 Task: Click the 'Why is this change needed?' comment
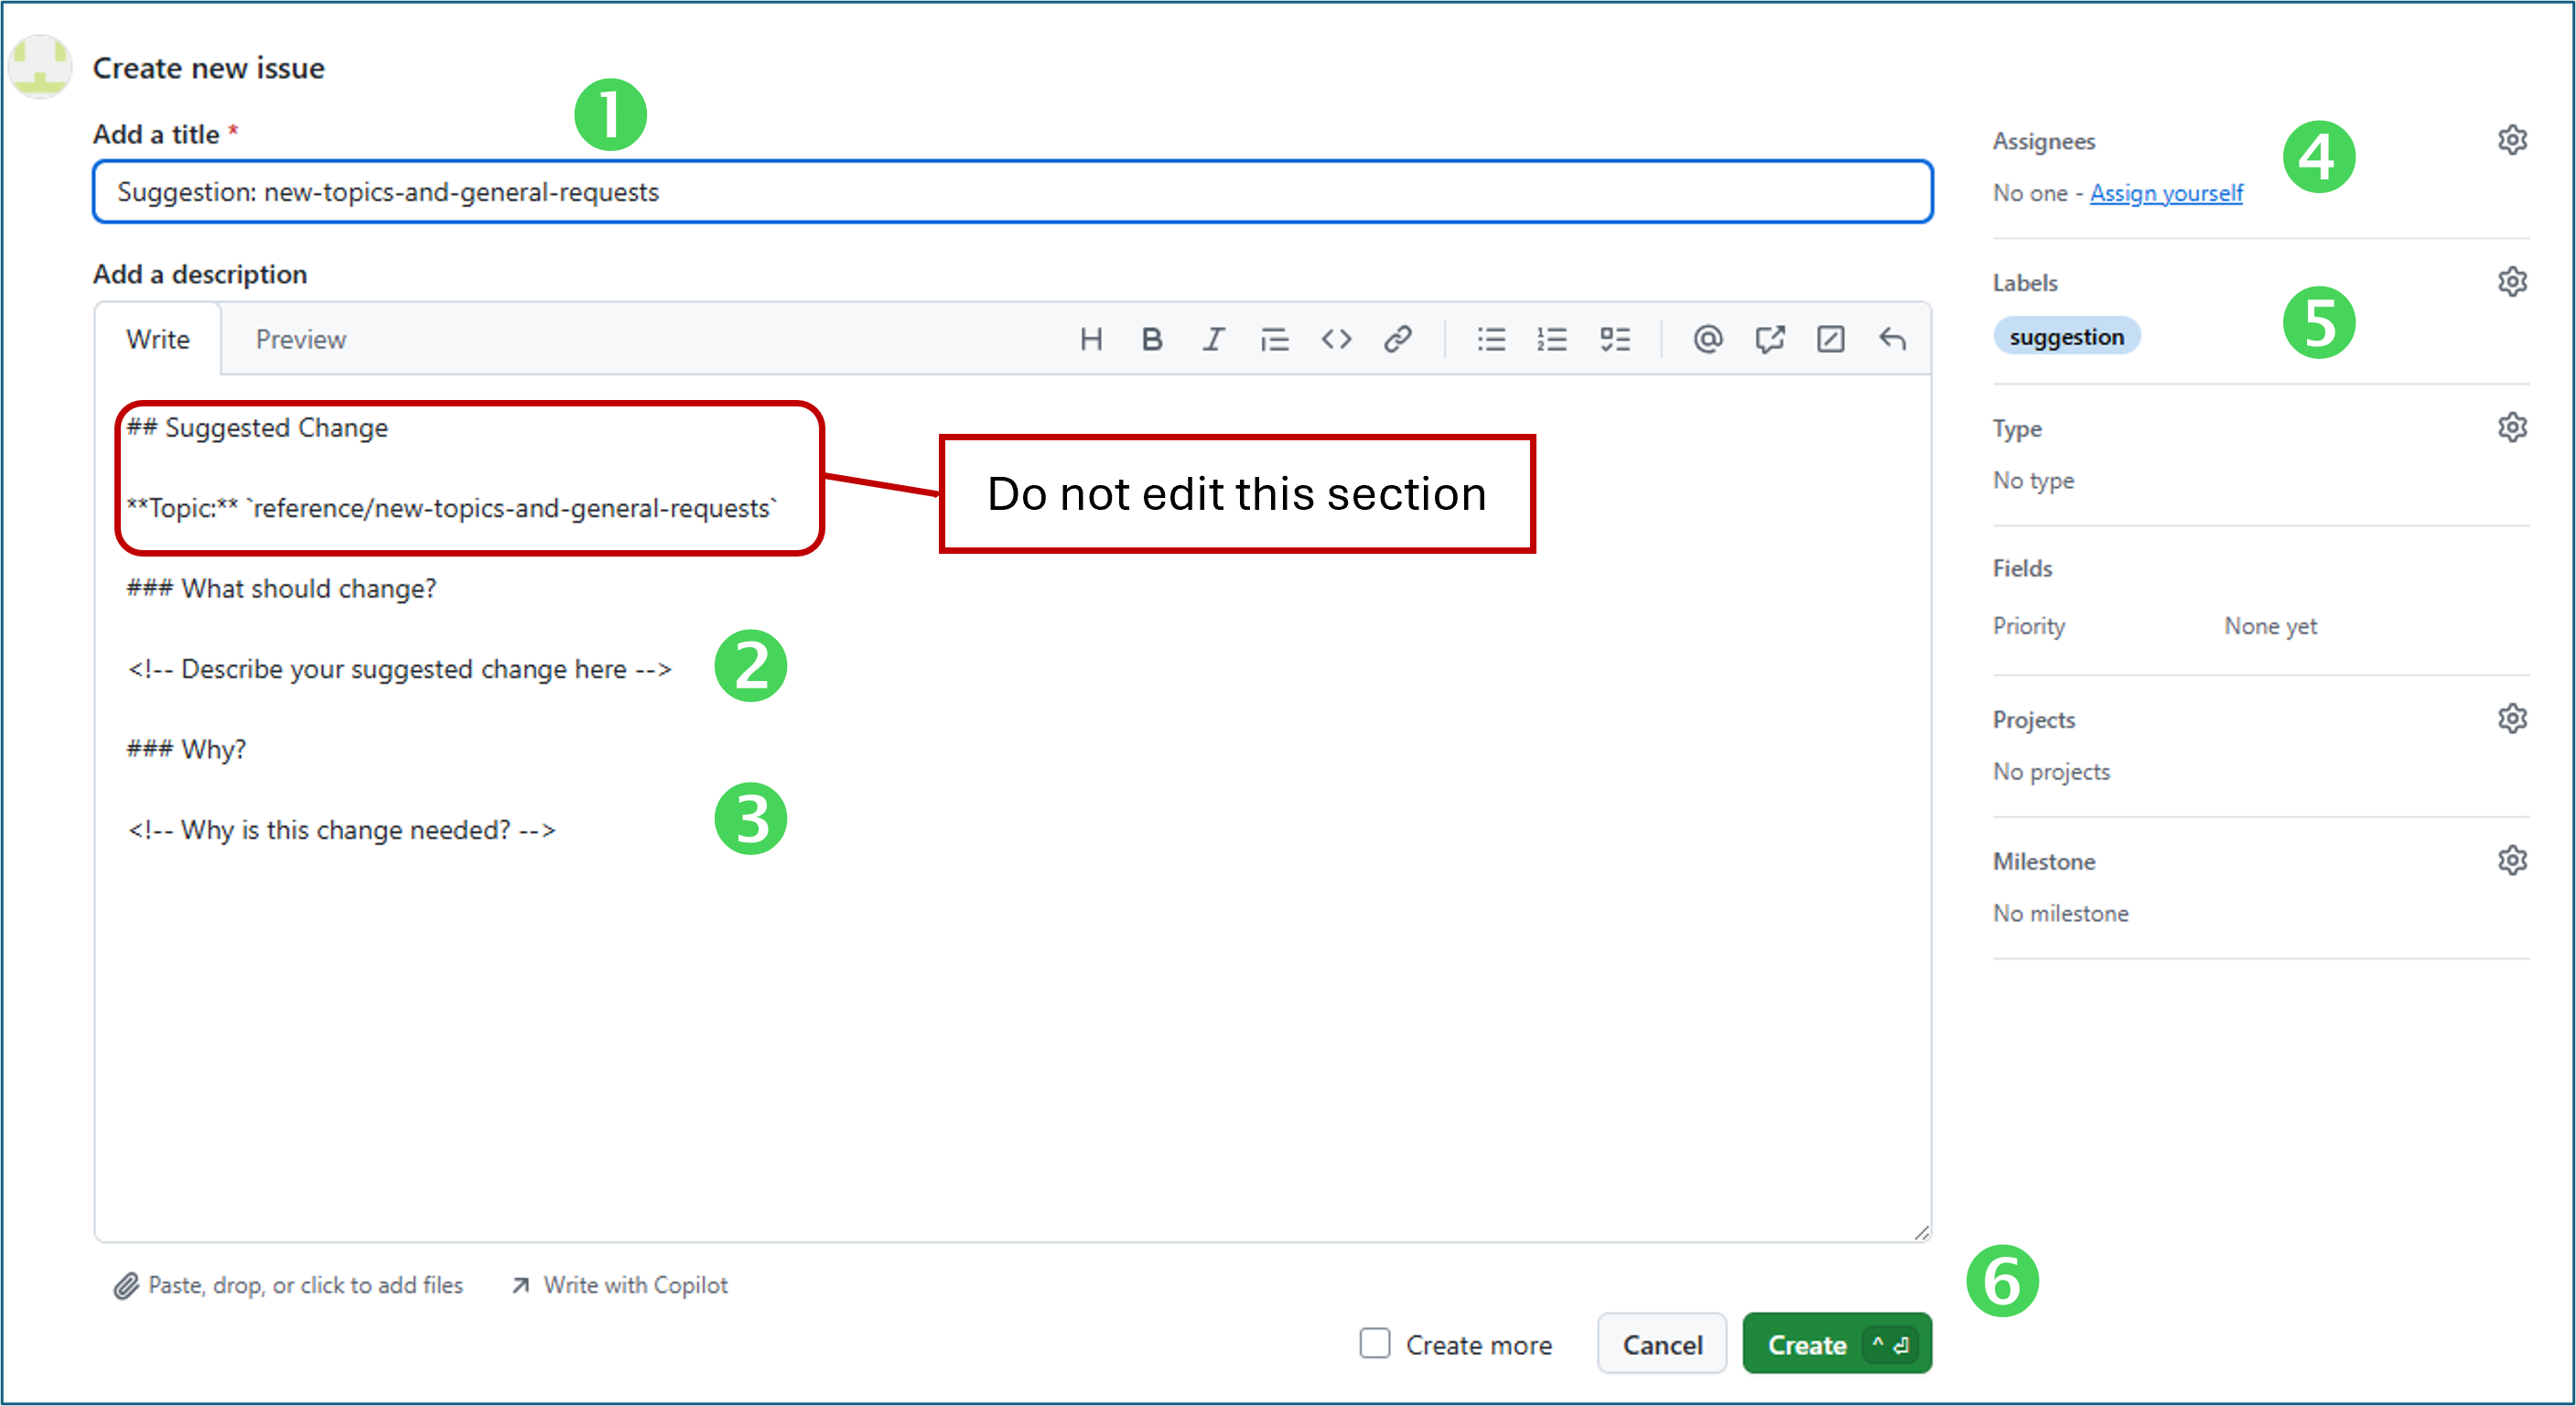click(342, 830)
